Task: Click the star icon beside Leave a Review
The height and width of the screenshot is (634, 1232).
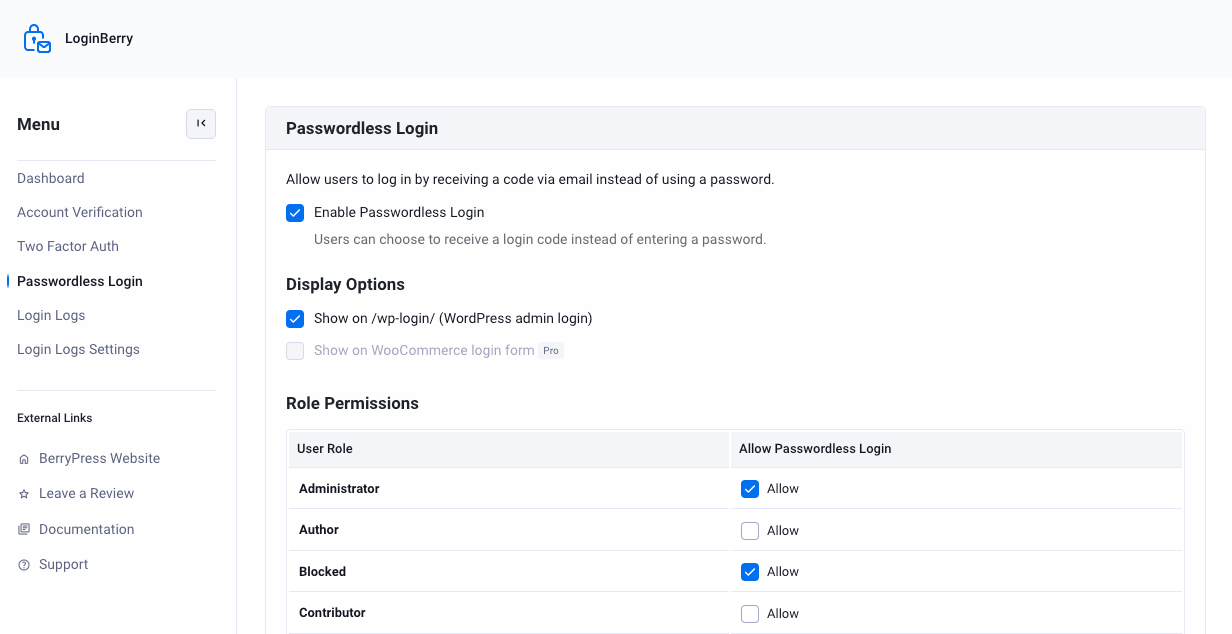Action: point(24,494)
